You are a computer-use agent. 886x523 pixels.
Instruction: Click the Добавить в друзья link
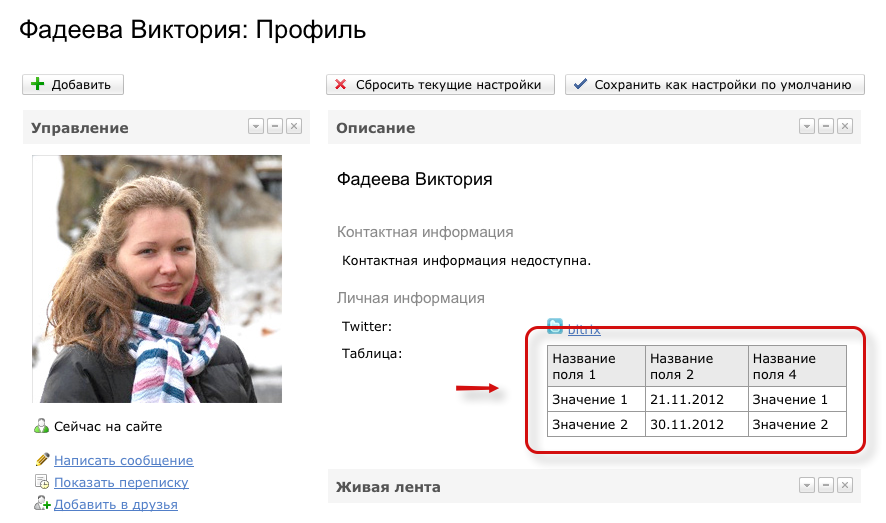115,505
